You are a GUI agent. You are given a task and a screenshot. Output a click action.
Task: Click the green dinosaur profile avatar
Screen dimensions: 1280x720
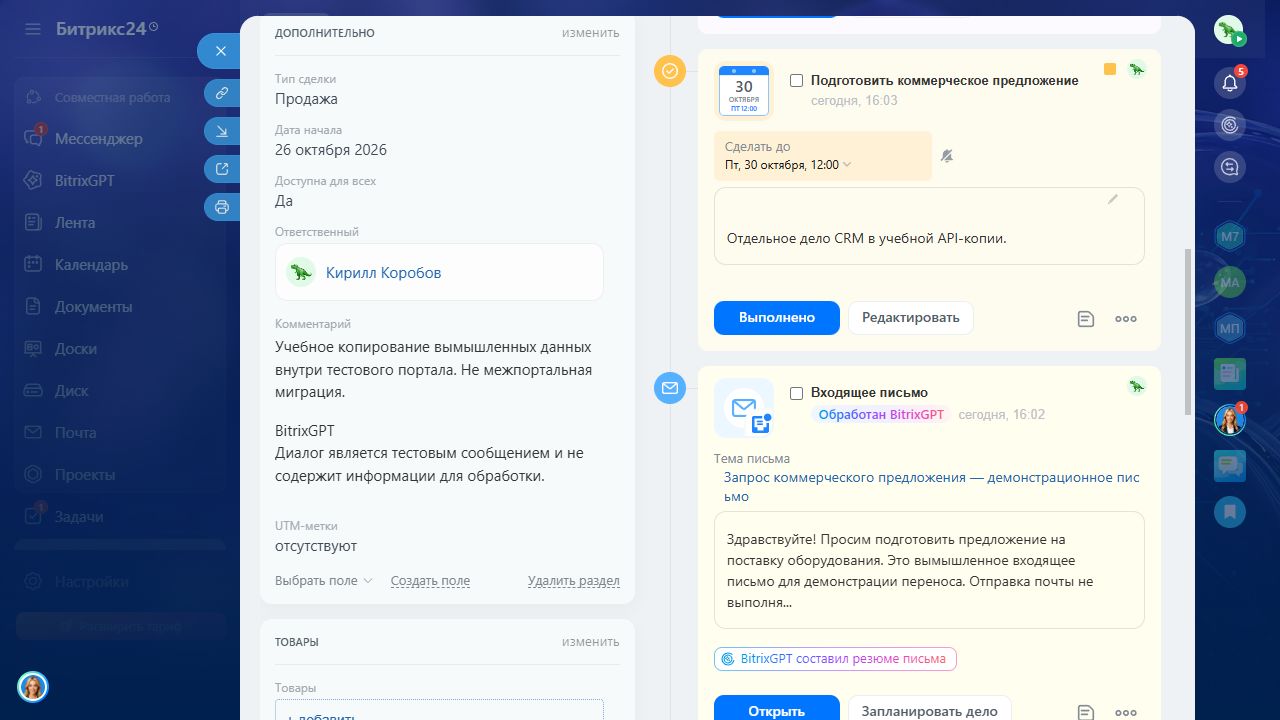(1230, 31)
